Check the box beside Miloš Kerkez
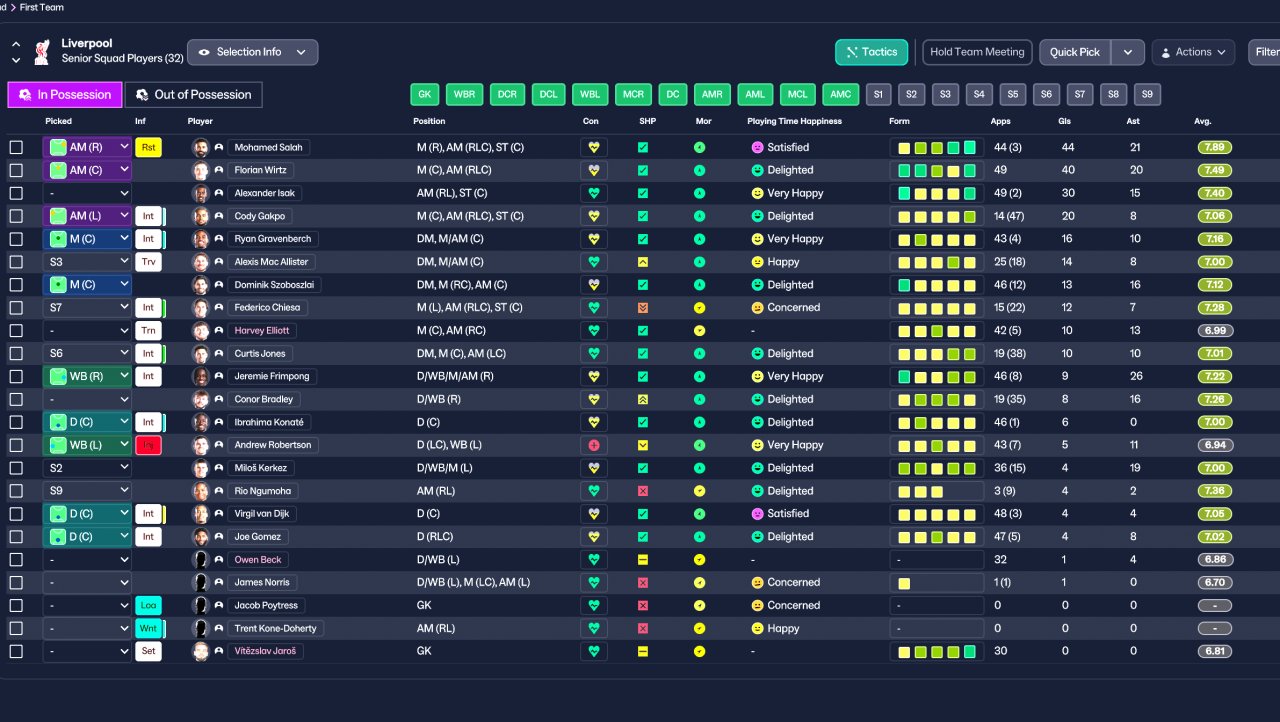1280x722 pixels. 16,468
